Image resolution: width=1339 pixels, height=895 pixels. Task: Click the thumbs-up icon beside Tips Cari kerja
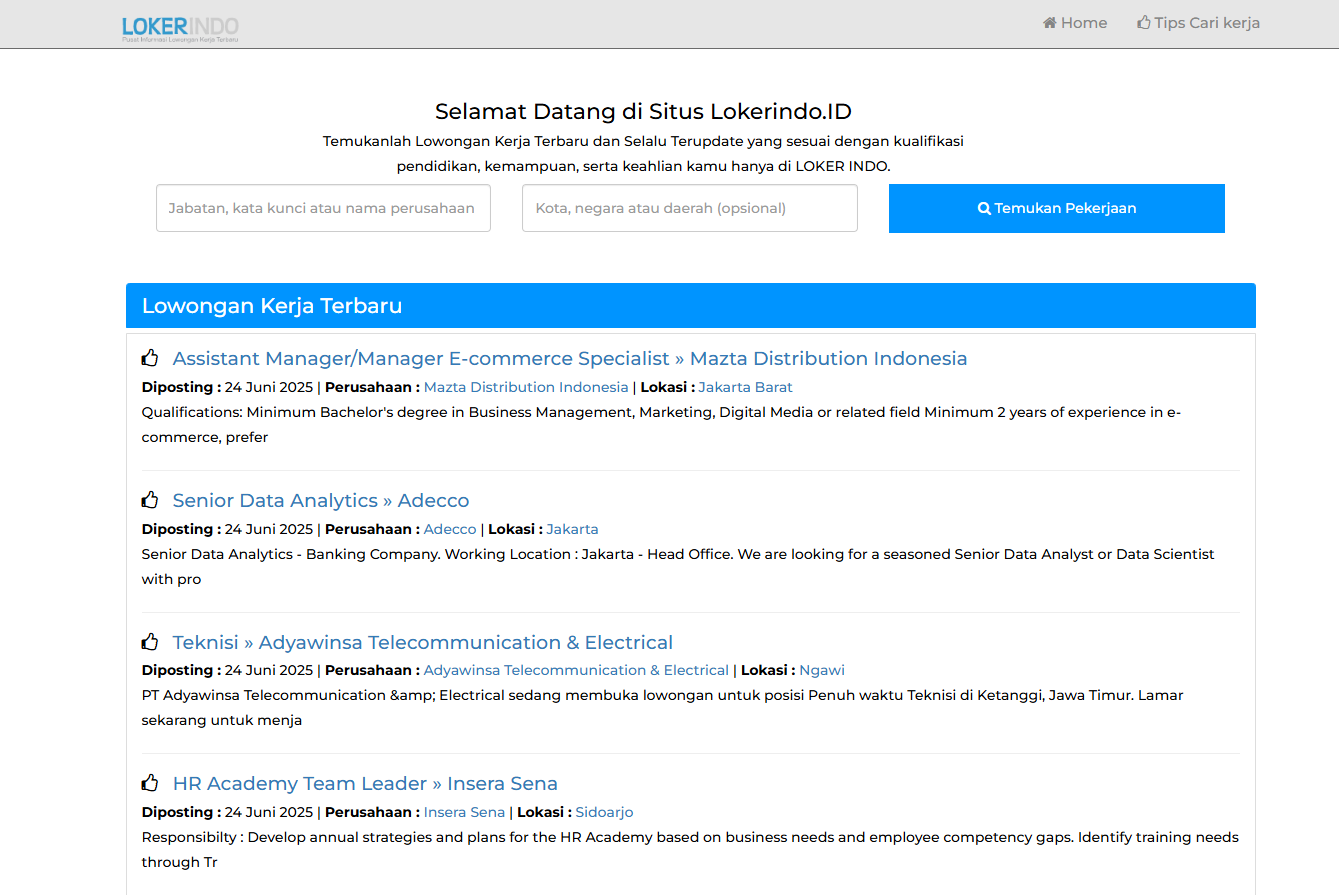(x=1141, y=21)
